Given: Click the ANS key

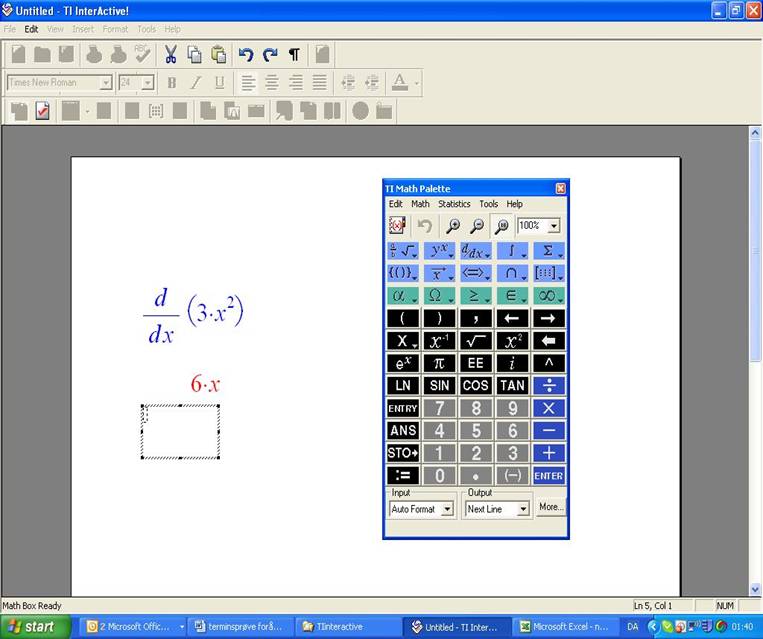Looking at the screenshot, I should 403,430.
